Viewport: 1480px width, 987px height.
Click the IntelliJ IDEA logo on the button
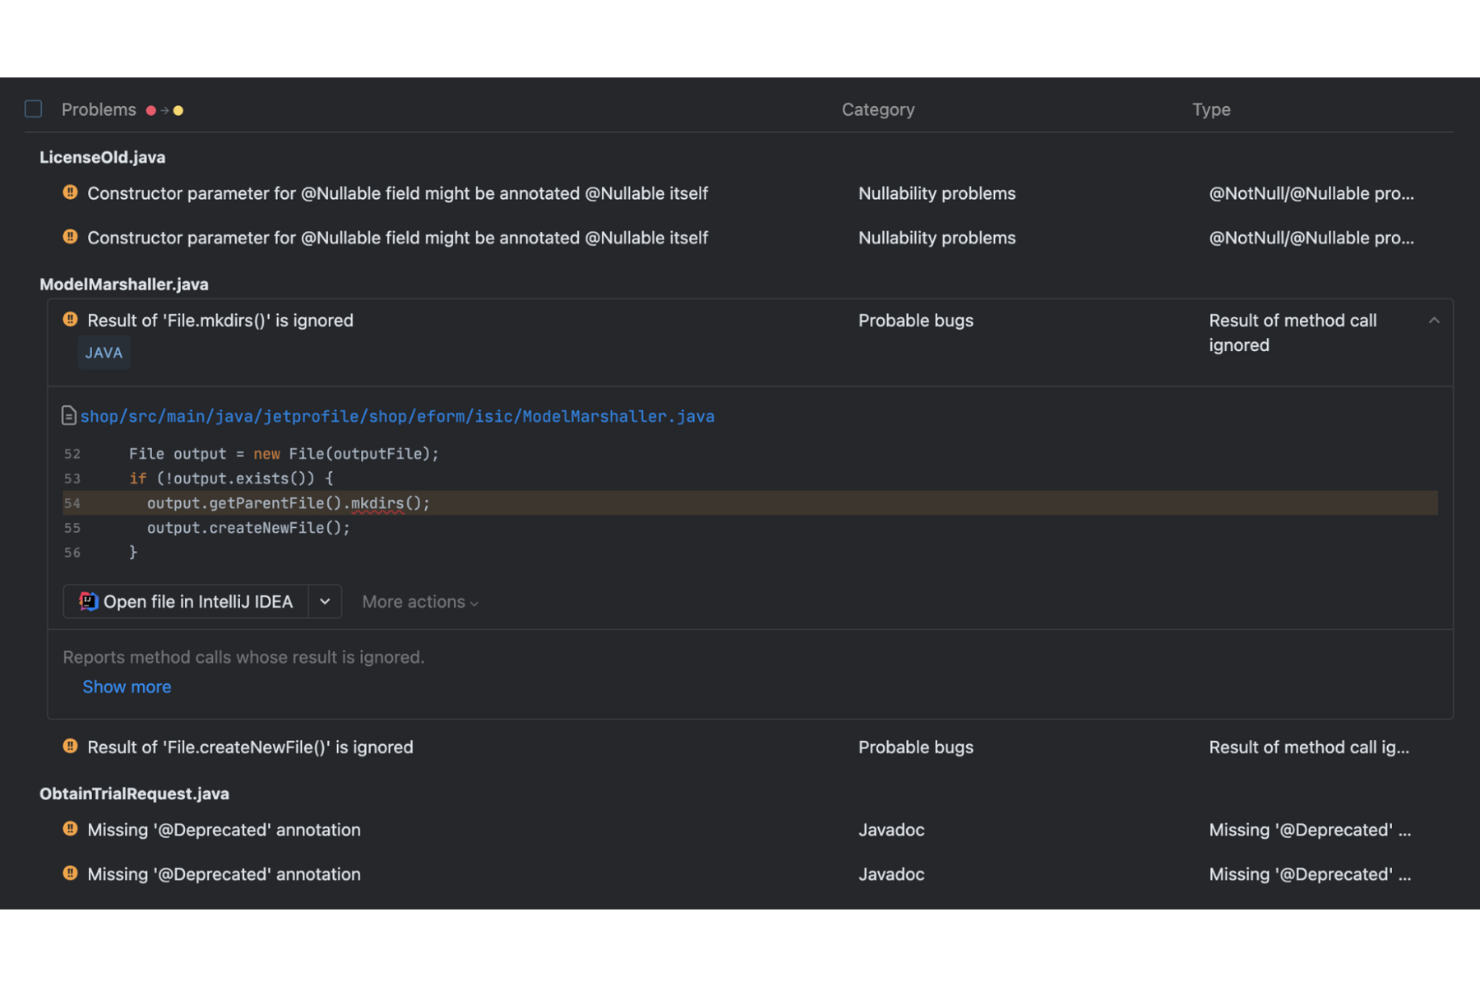click(88, 601)
